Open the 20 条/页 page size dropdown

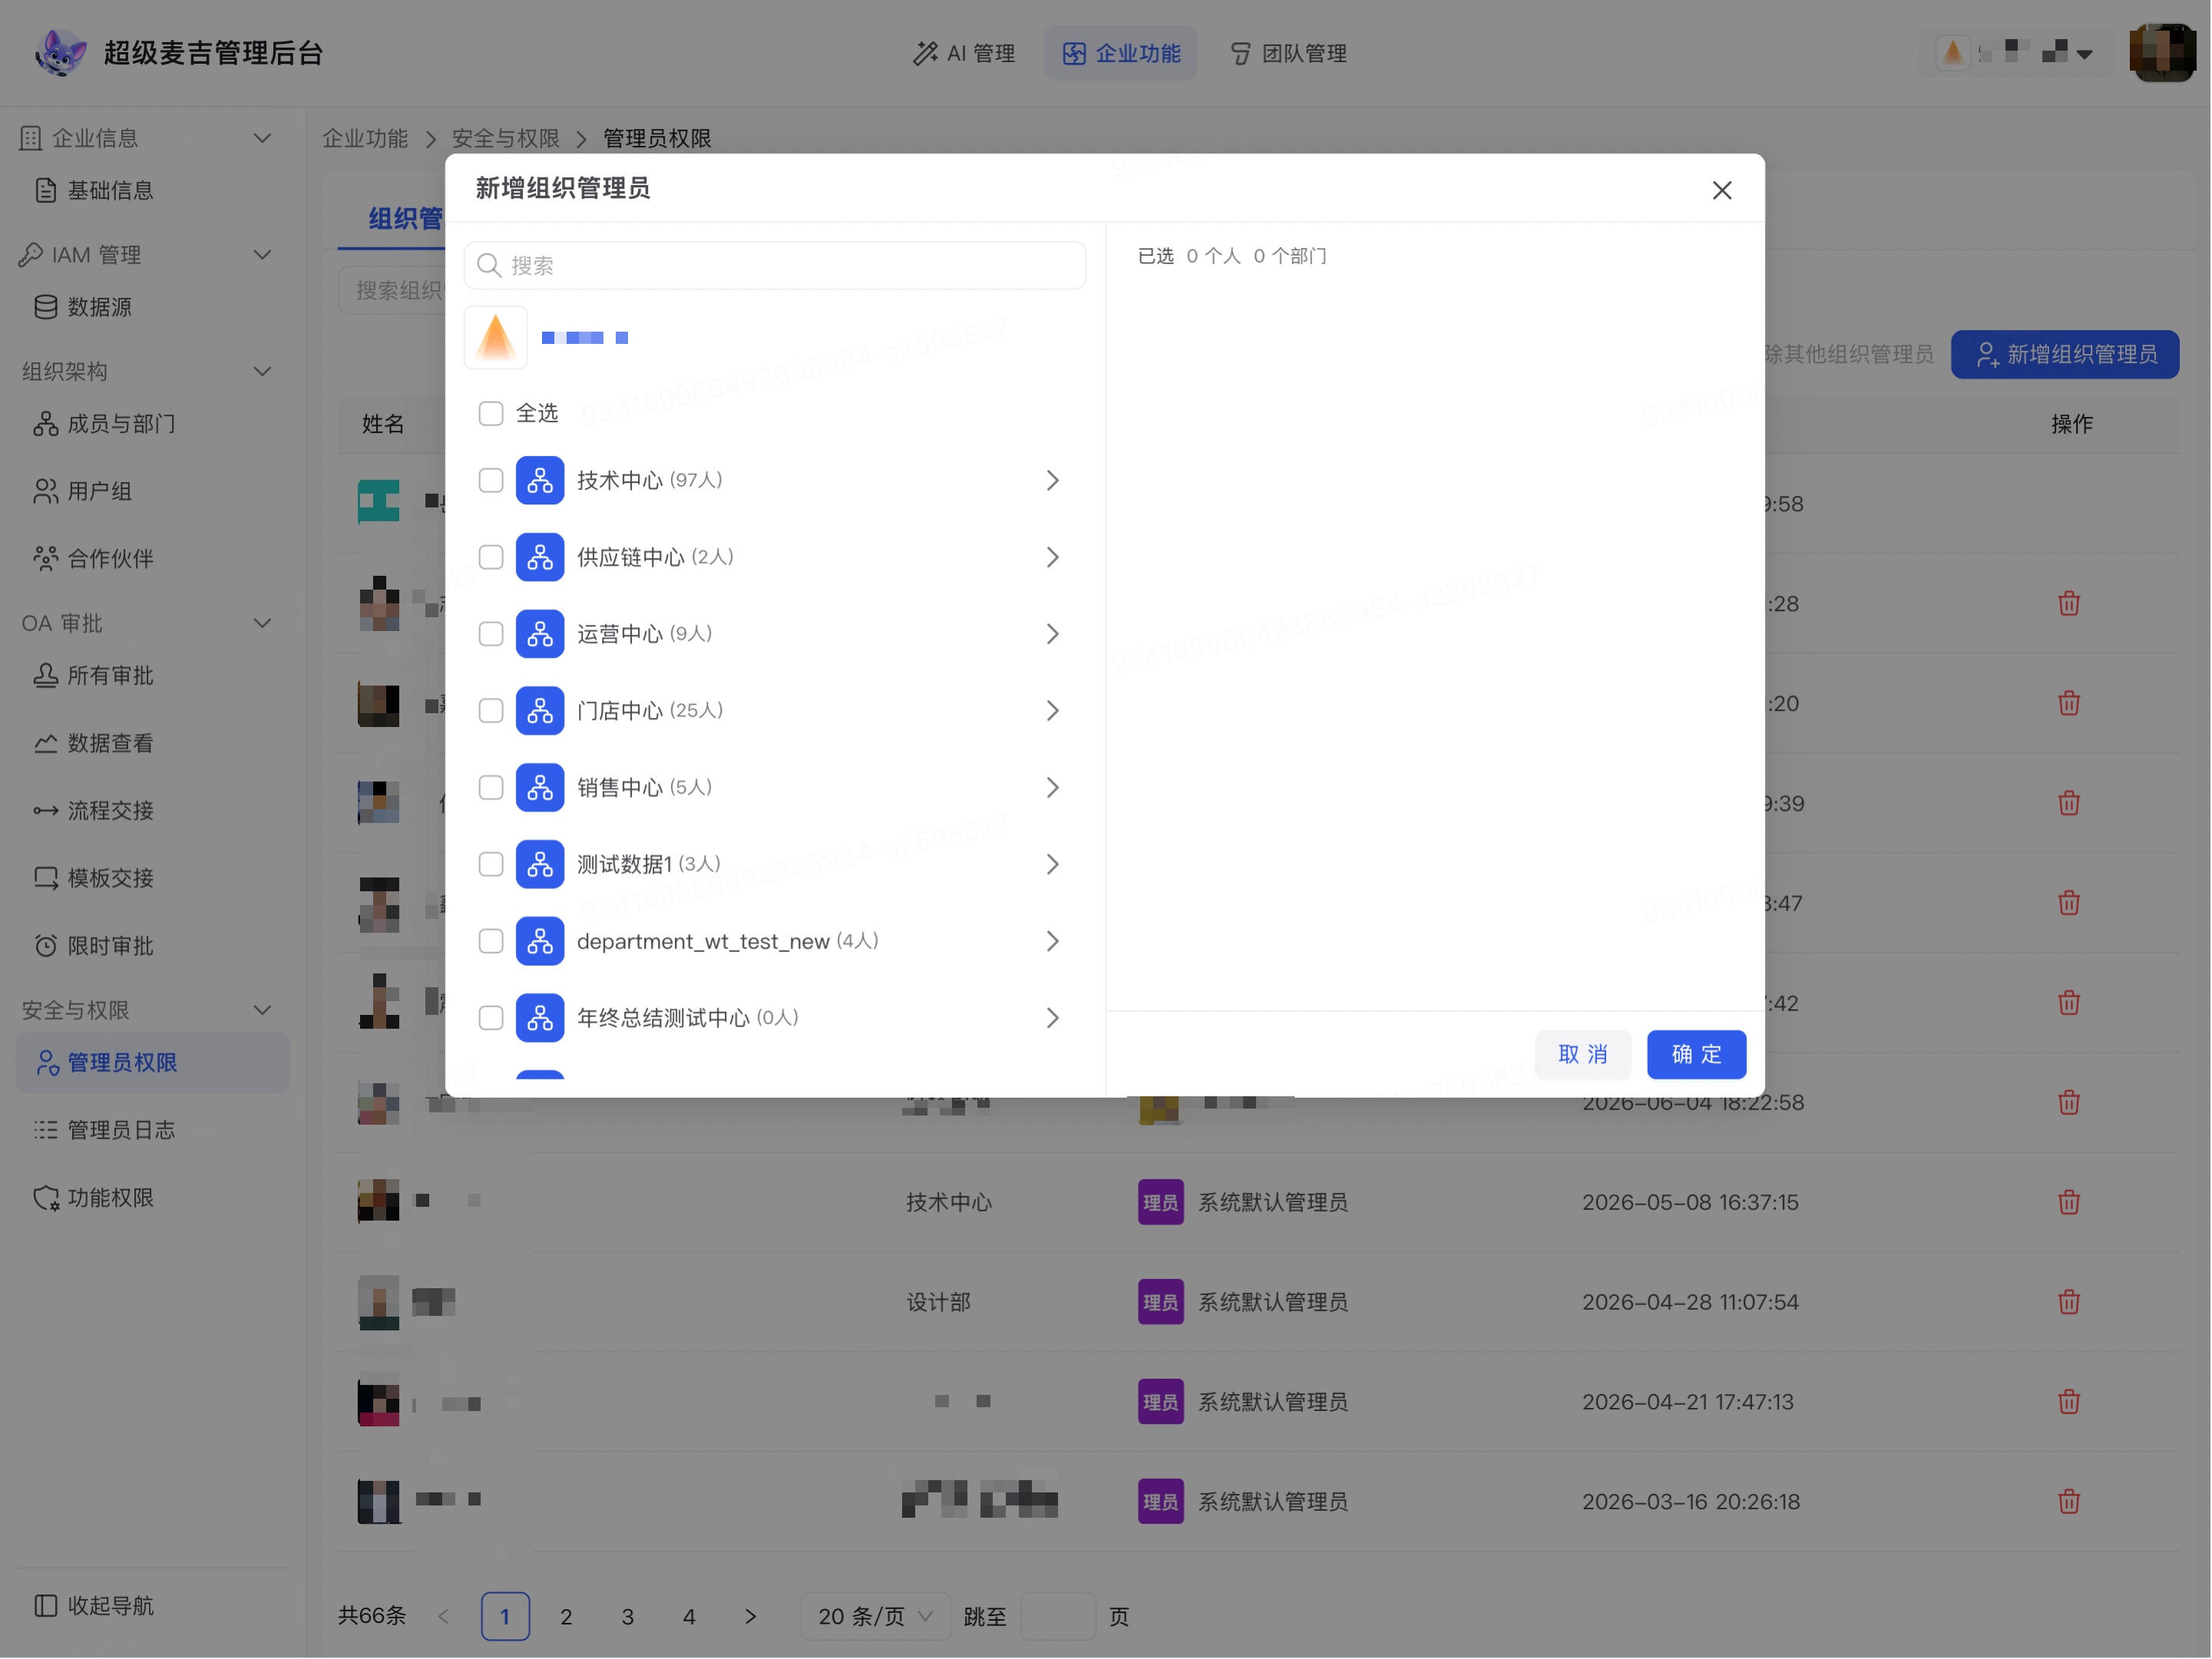click(875, 1617)
